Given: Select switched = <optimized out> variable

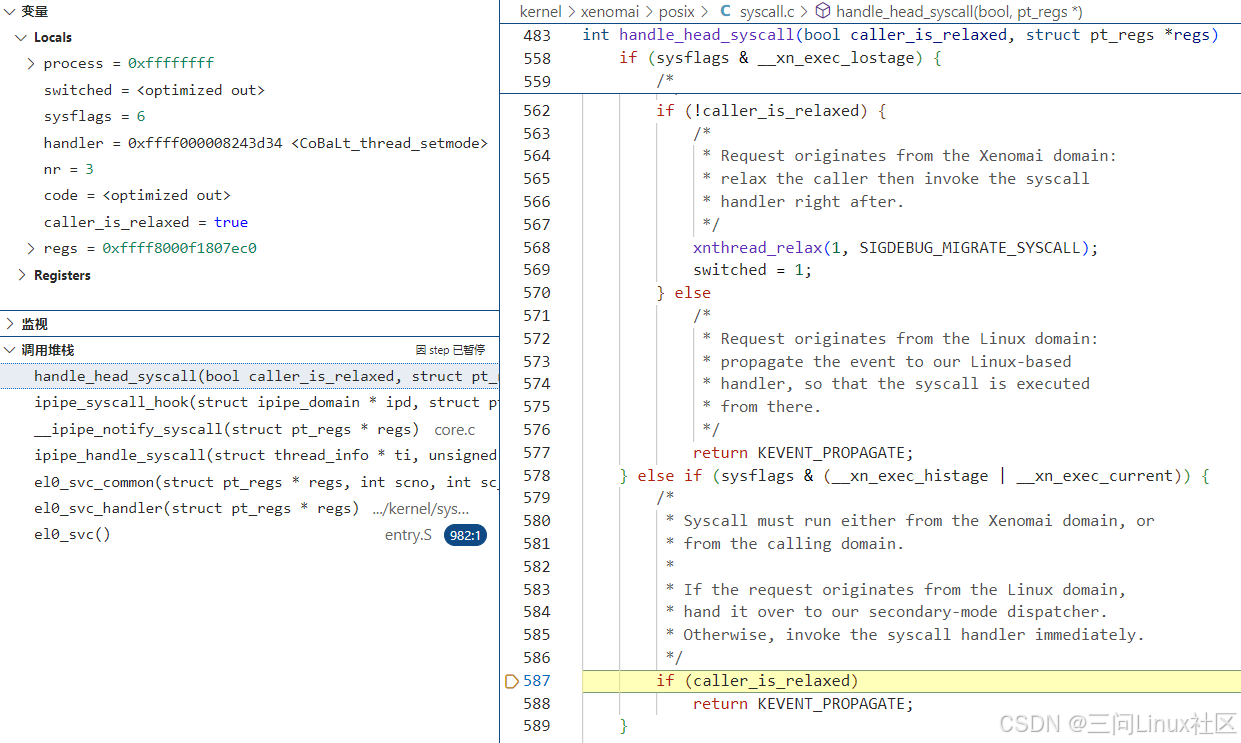Looking at the screenshot, I should coord(154,90).
